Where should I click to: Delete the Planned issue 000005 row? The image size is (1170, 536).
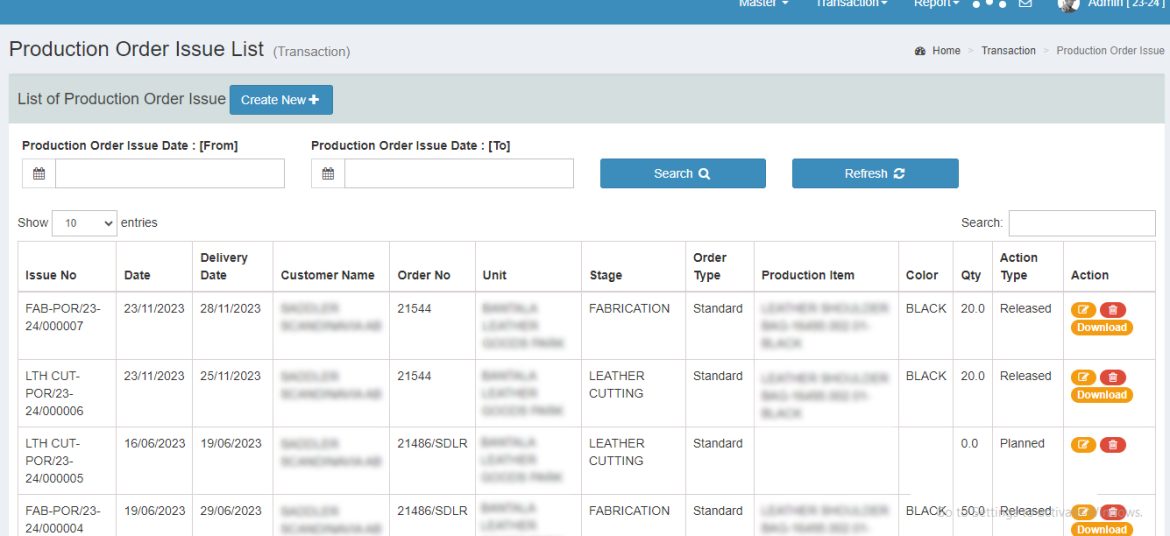coord(1112,445)
